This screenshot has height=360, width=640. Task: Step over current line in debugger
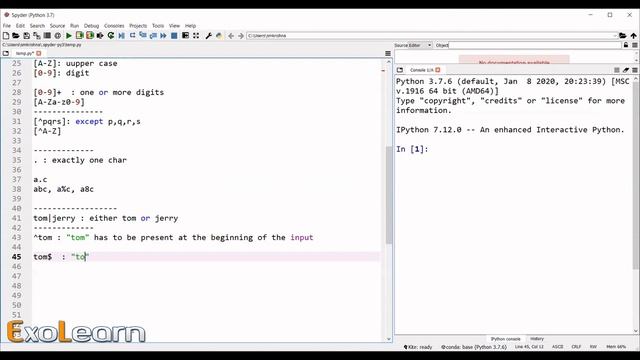[132, 36]
